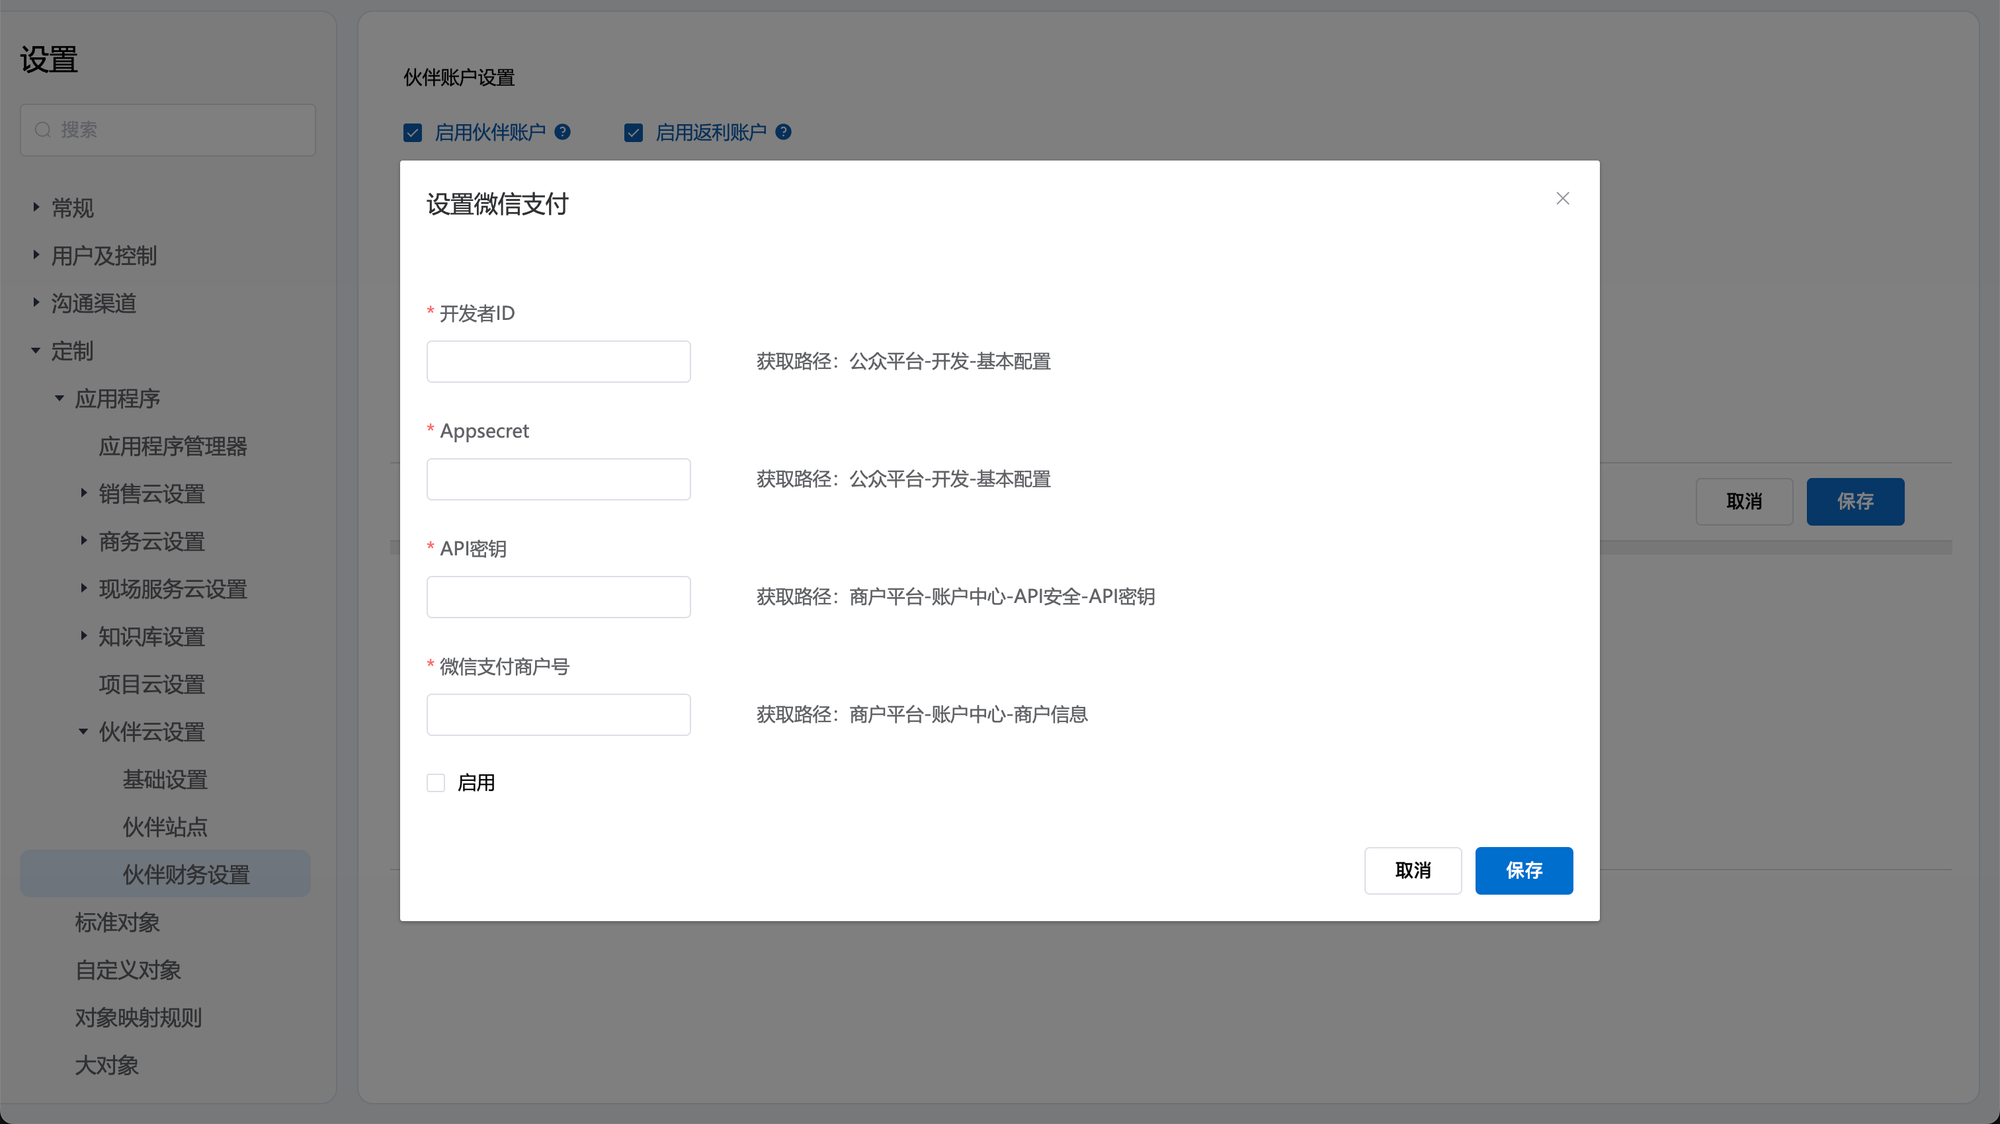Expand the 用户及控制 section arrow

(36, 255)
